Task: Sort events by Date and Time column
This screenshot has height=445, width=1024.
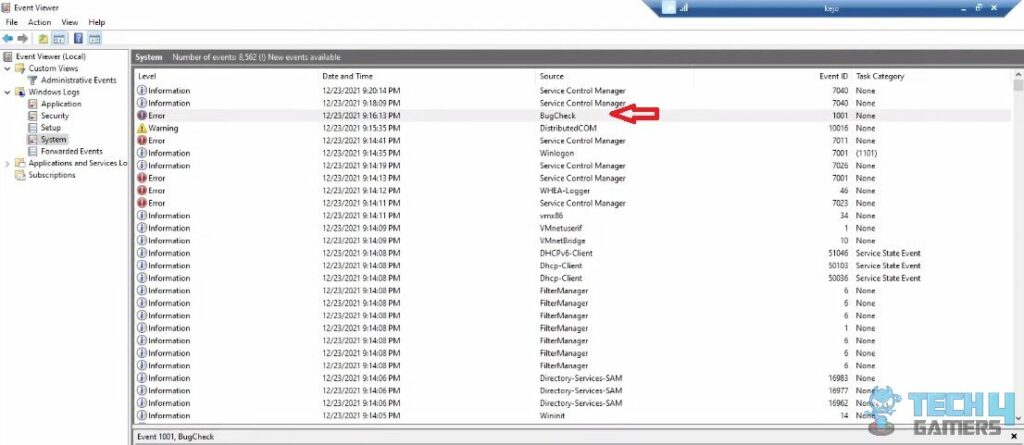Action: click(348, 76)
